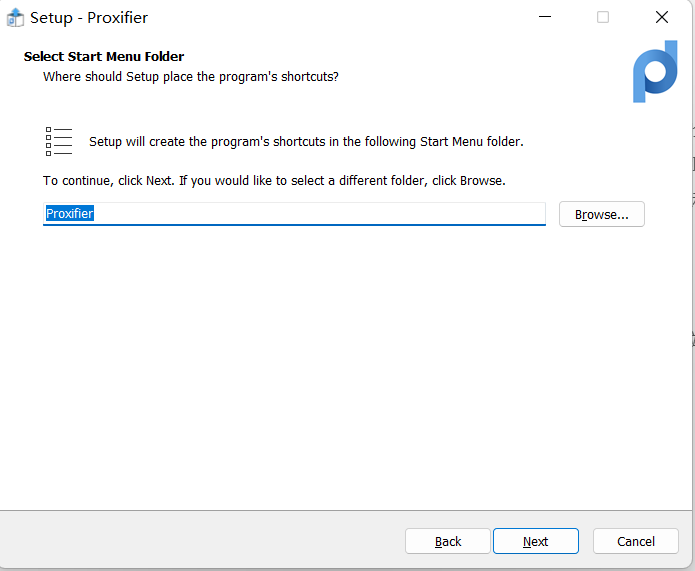The height and width of the screenshot is (571, 695).
Task: Click the highlighted Proxifier text in the field
Action: pos(70,214)
